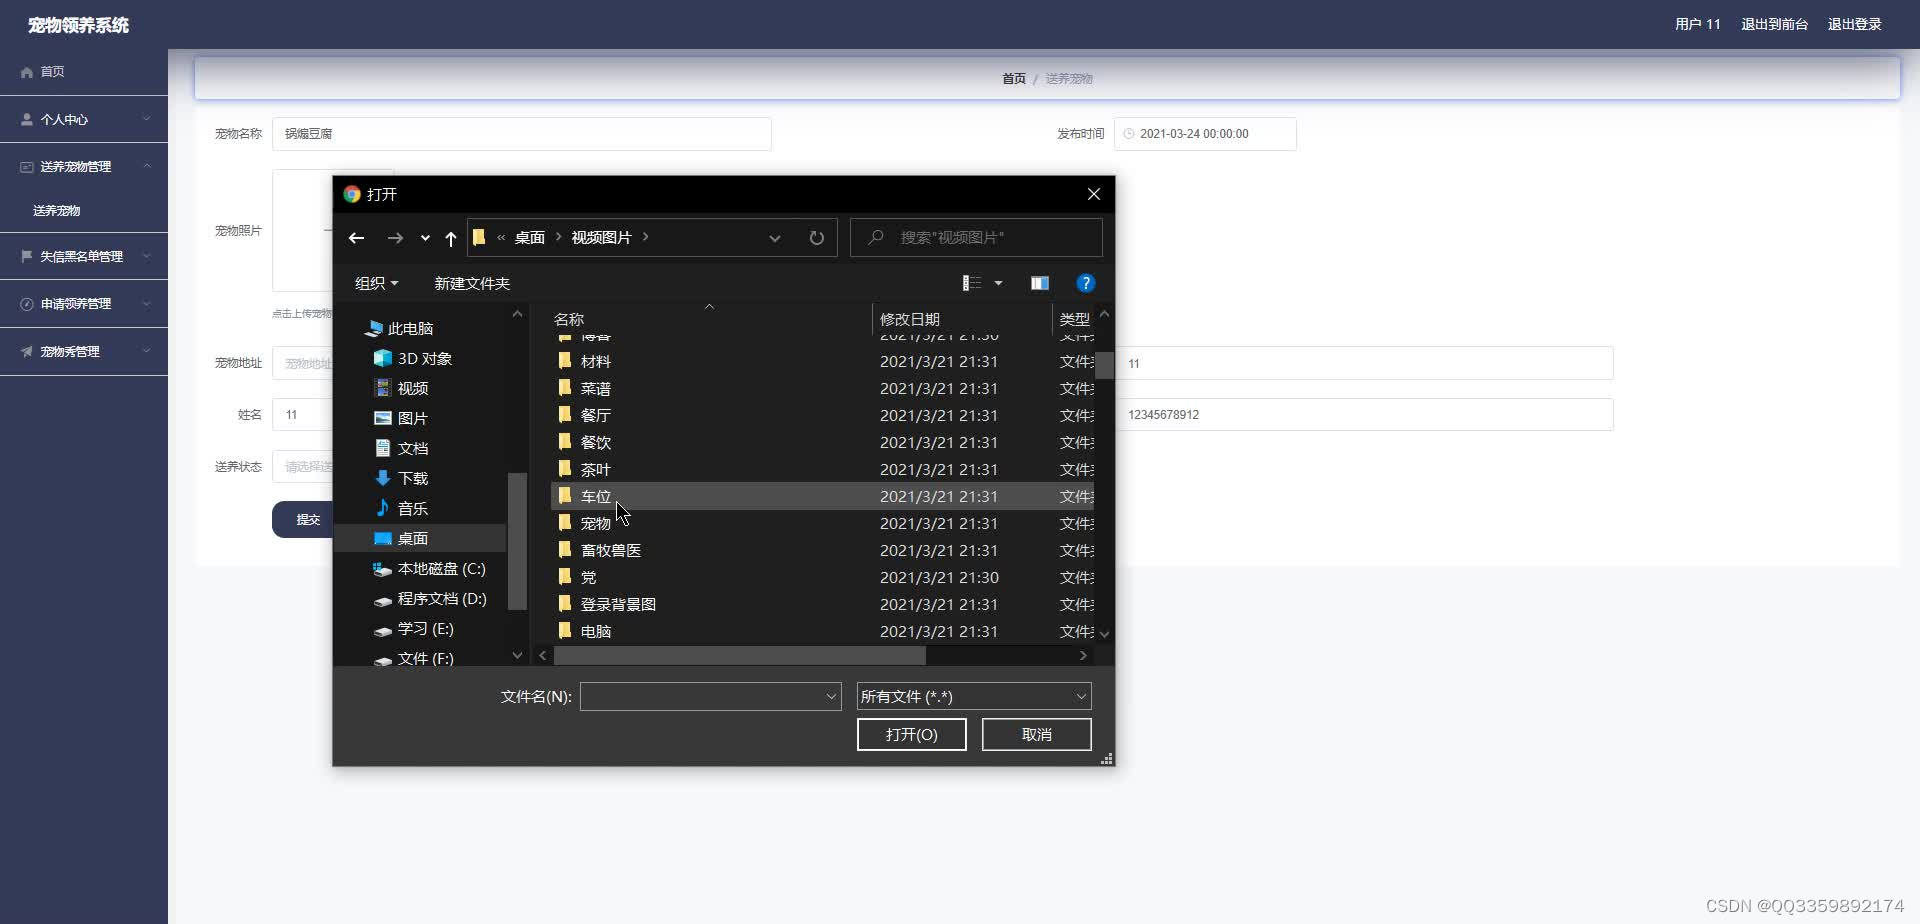
Task: Click the 宠物名称 input field
Action: tap(522, 134)
